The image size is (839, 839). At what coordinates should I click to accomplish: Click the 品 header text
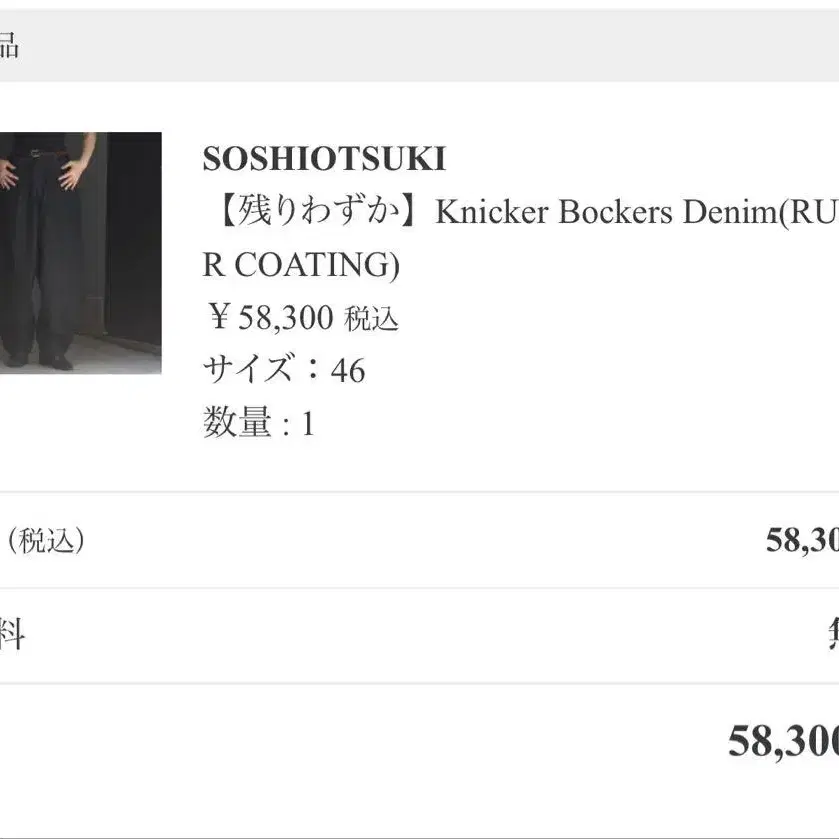point(9,45)
